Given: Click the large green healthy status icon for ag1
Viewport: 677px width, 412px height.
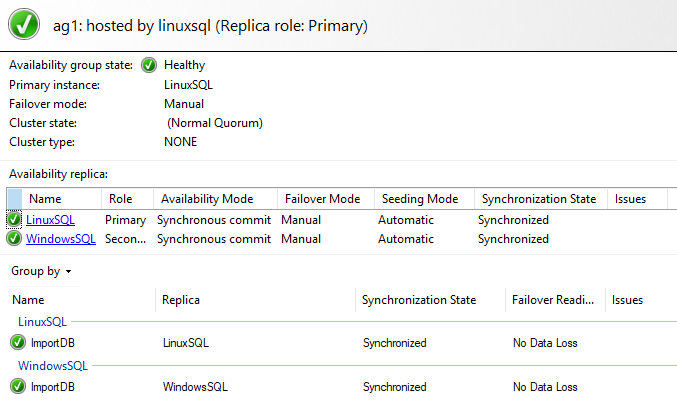Looking at the screenshot, I should point(25,25).
